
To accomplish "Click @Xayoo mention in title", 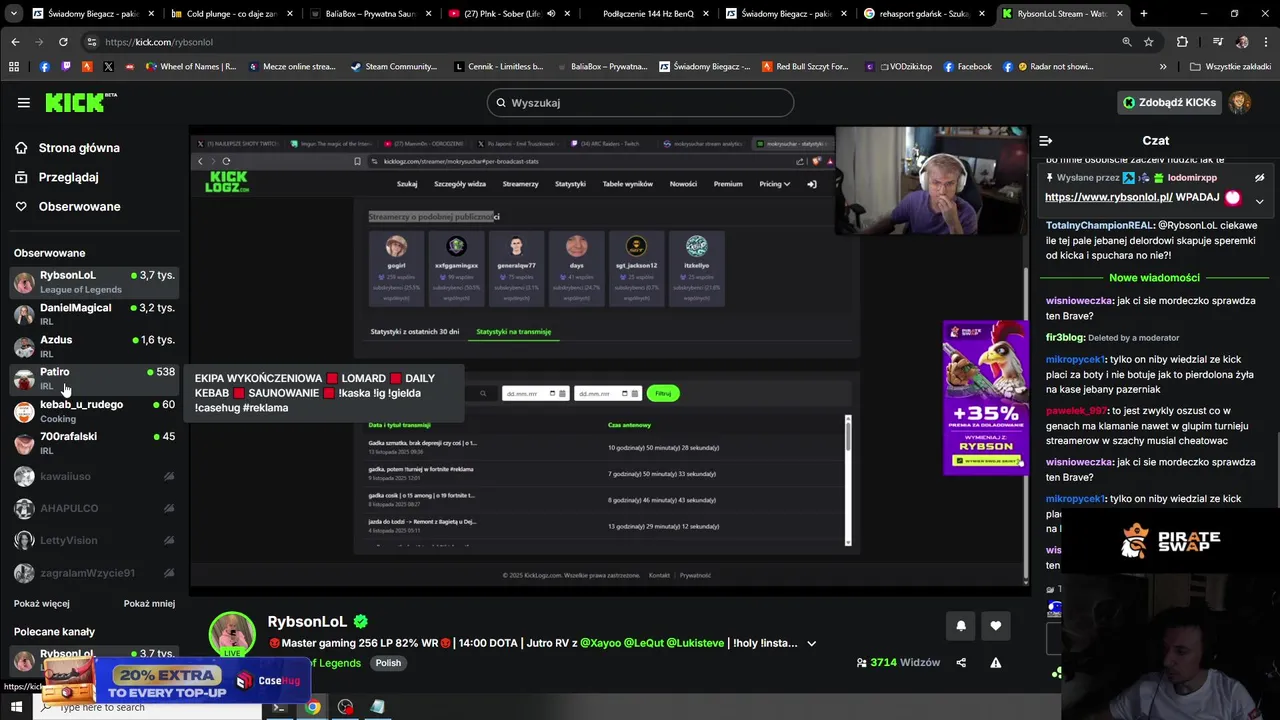I will (x=601, y=643).
